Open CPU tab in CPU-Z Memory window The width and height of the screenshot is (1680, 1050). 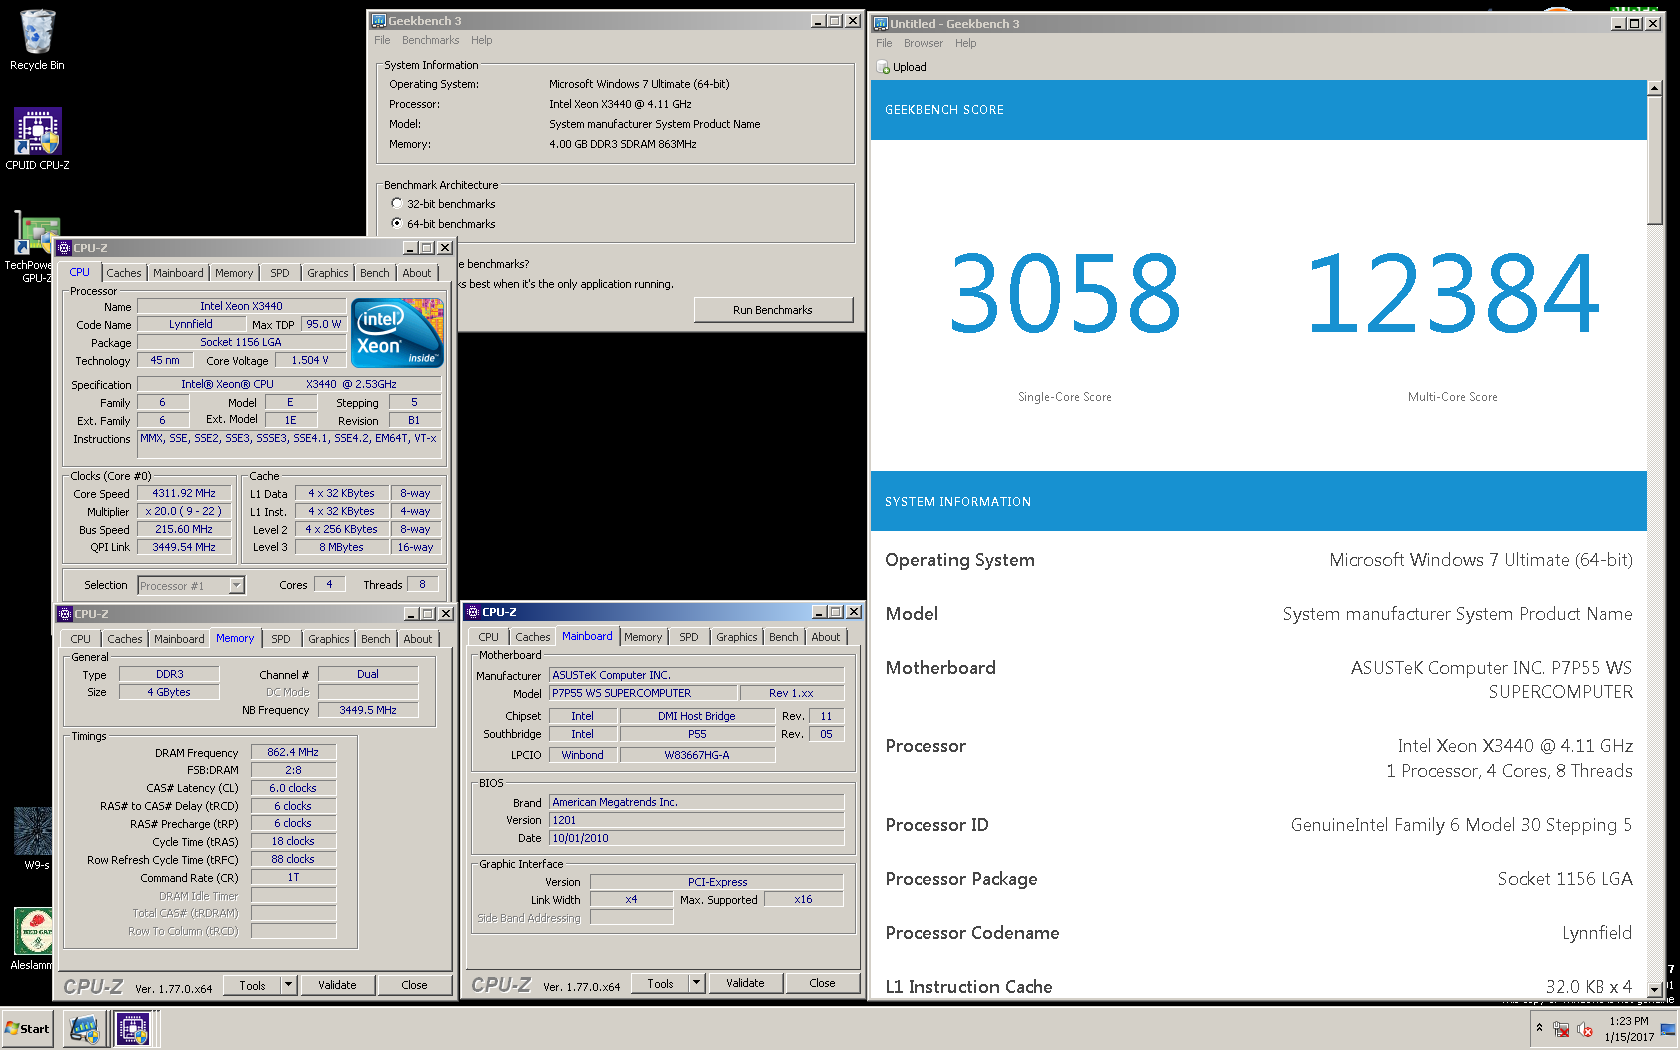(x=81, y=639)
